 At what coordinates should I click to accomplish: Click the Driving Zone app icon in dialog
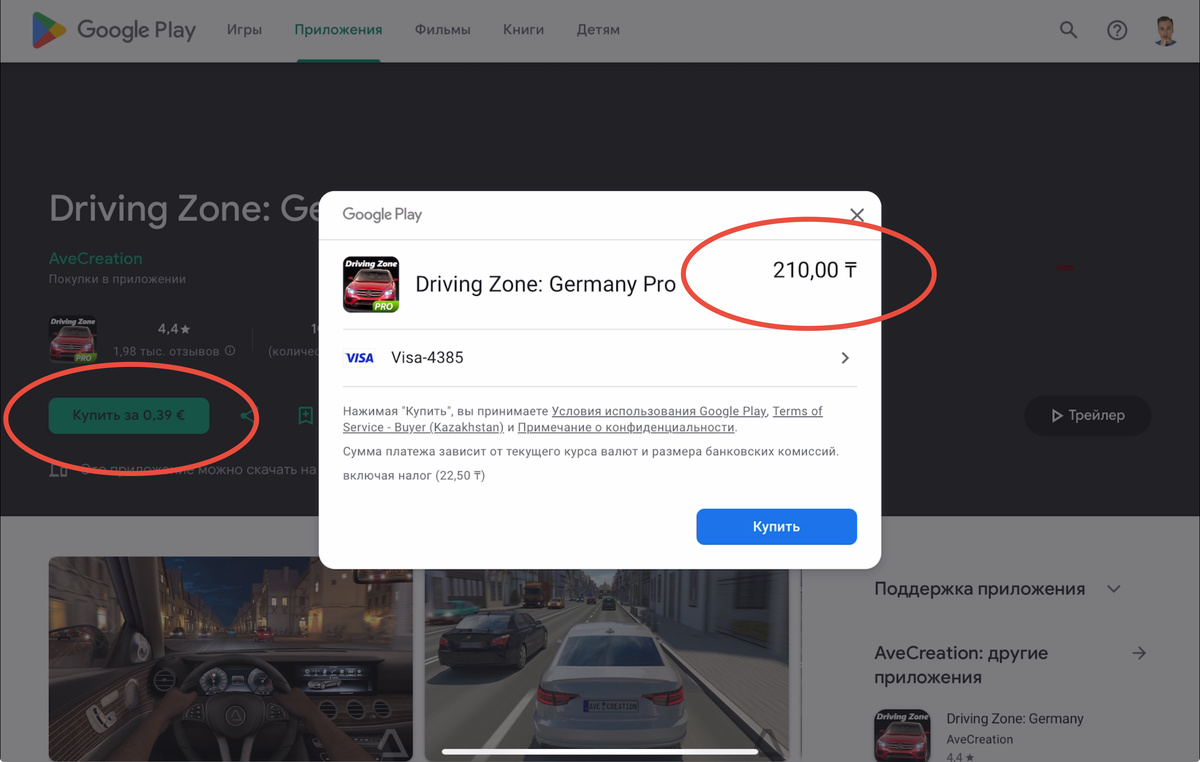371,284
